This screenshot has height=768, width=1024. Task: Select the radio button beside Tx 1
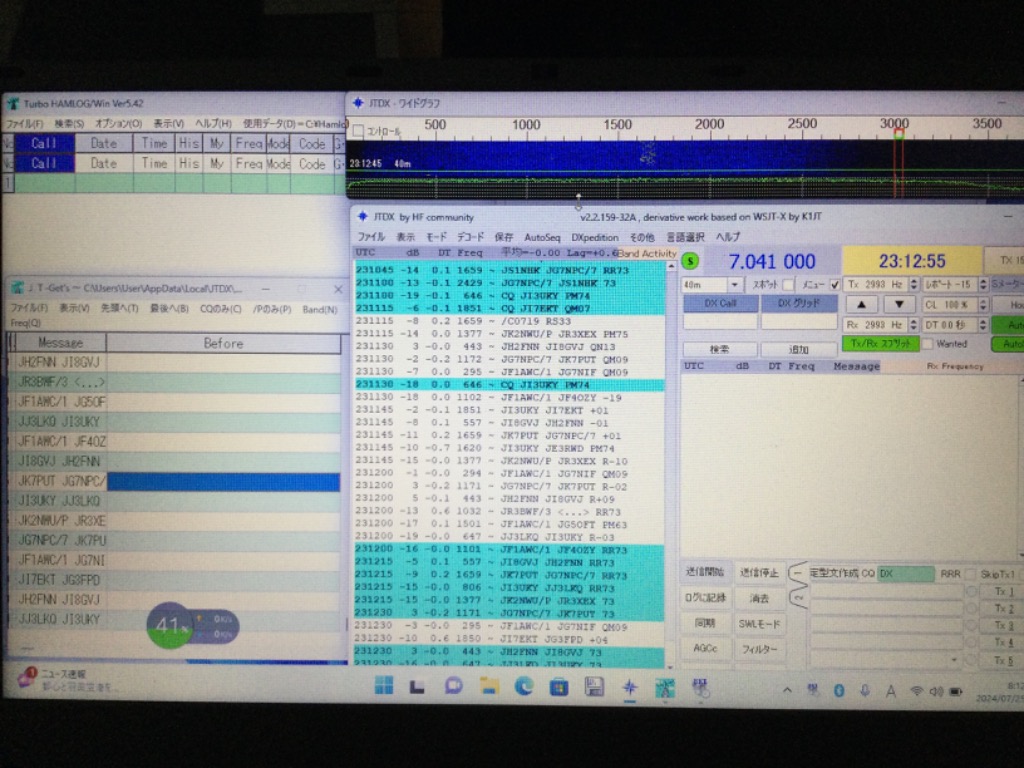pos(972,592)
